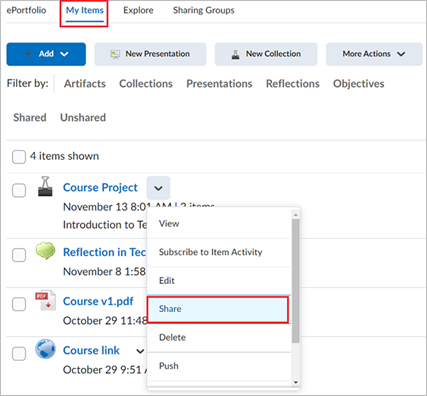This screenshot has width=427, height=396.
Task: Click the green reflection speech bubble icon
Action: [45, 251]
